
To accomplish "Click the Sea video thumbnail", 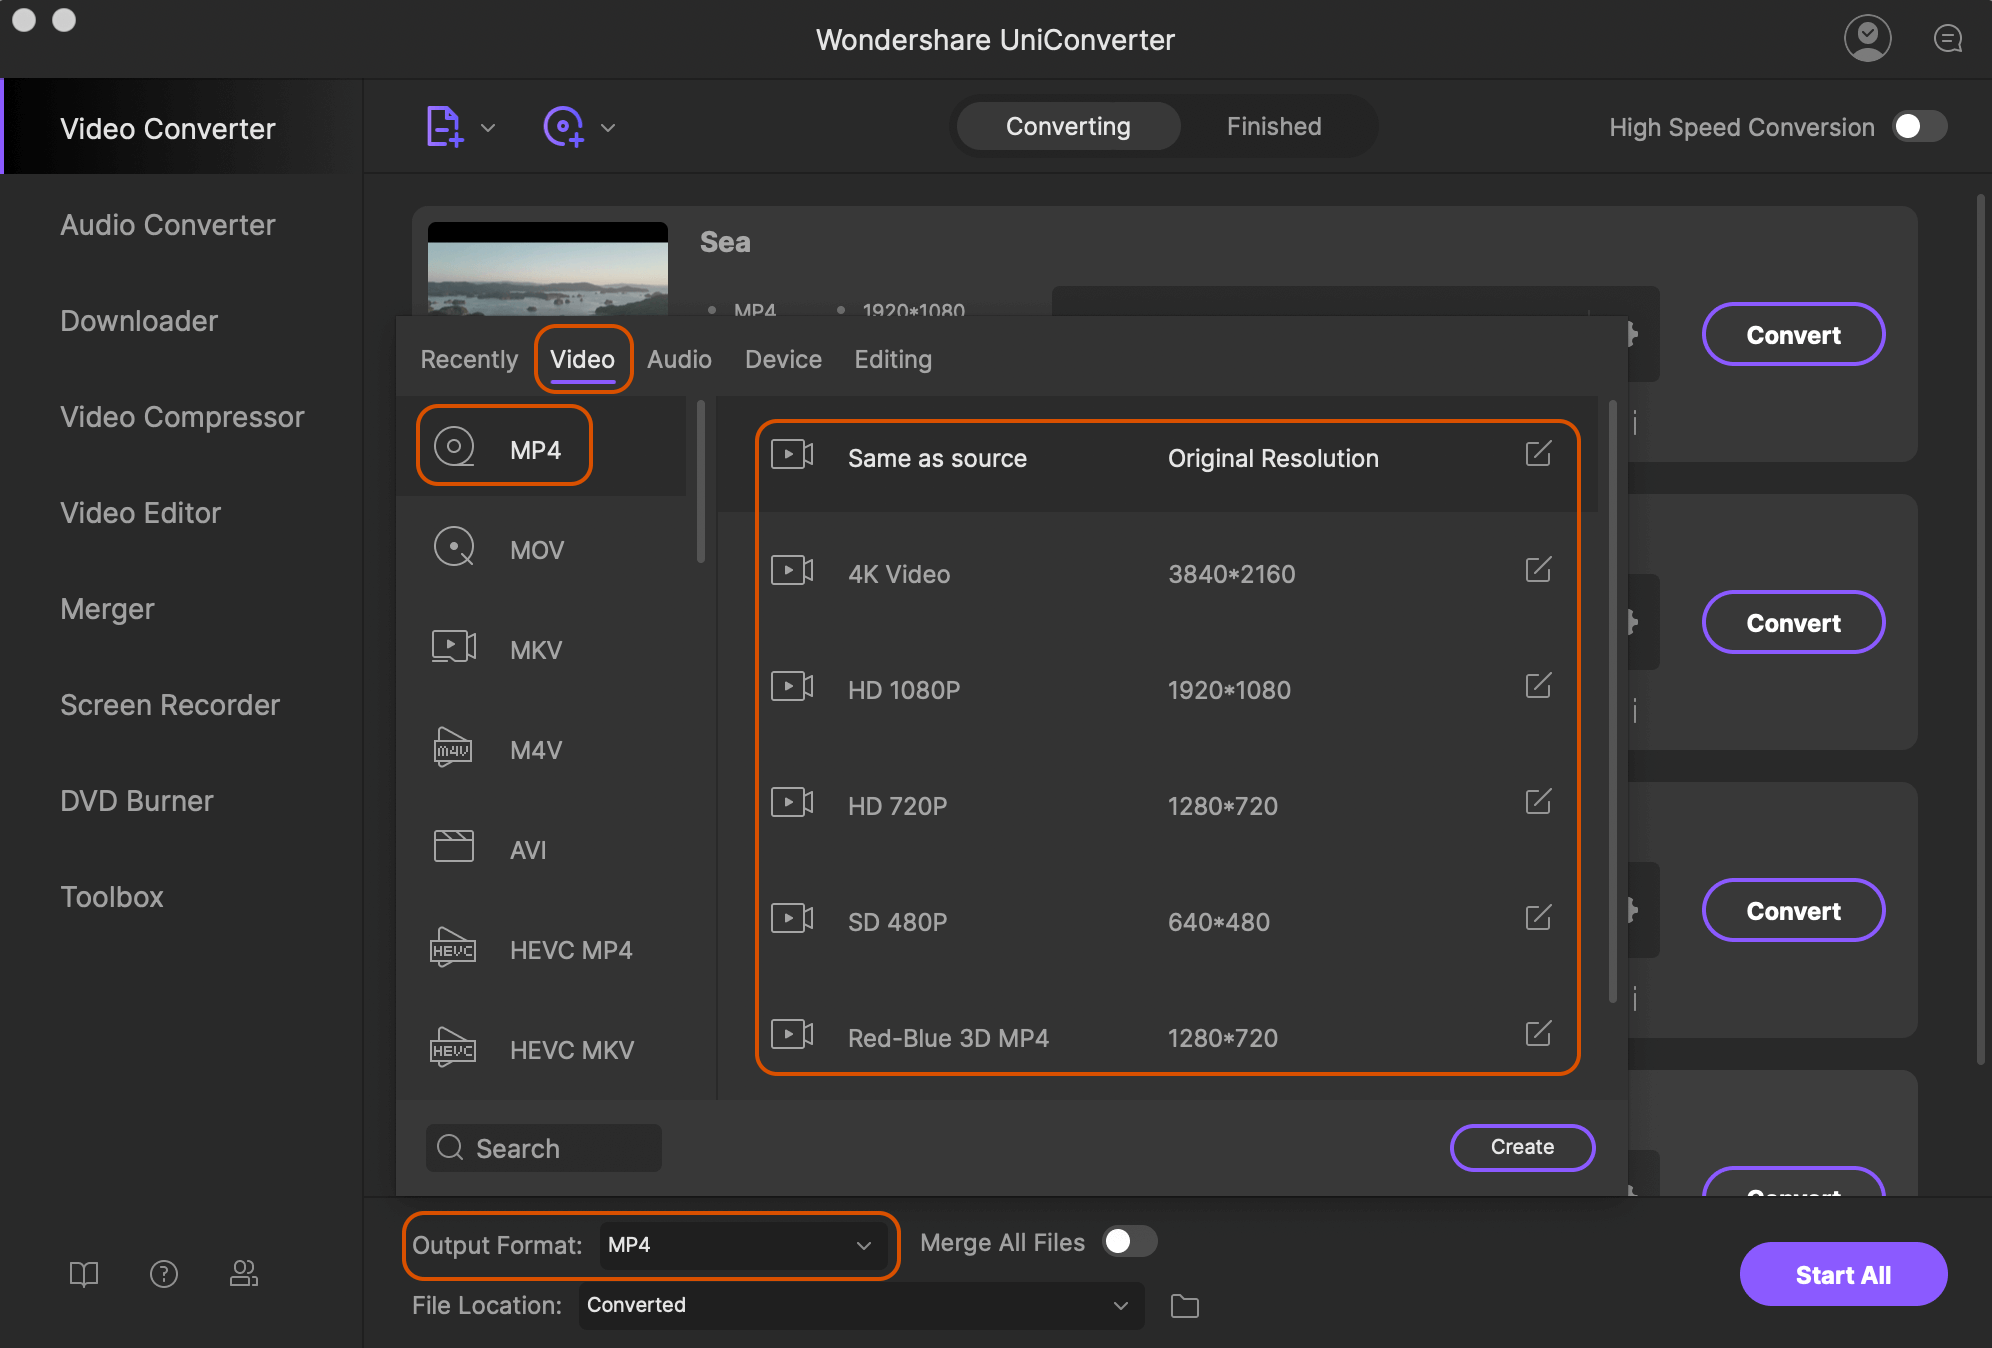I will [548, 271].
